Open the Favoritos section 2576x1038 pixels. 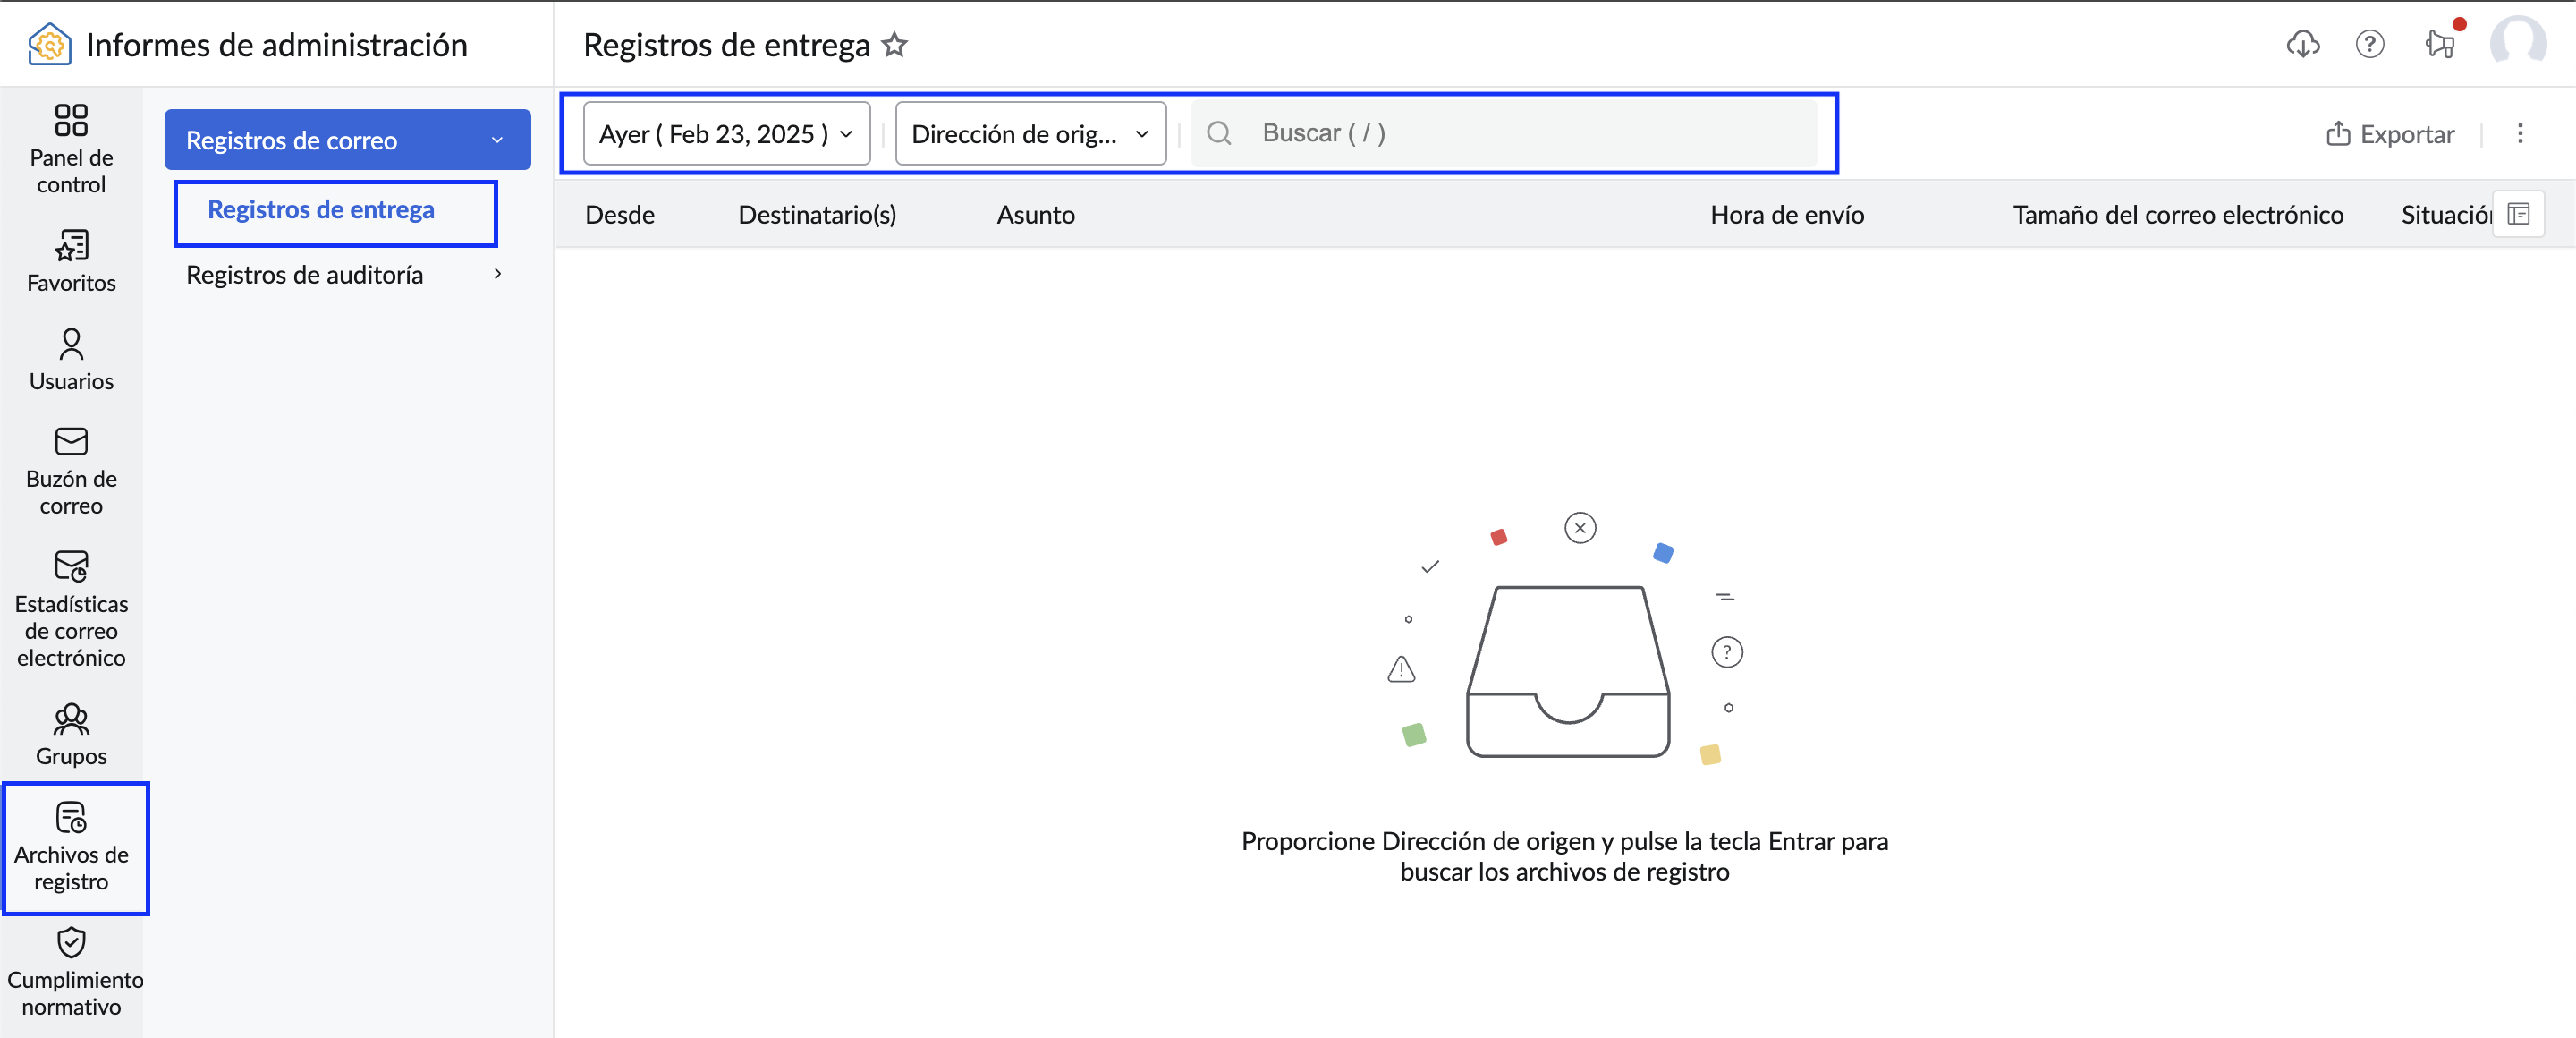pyautogui.click(x=71, y=261)
